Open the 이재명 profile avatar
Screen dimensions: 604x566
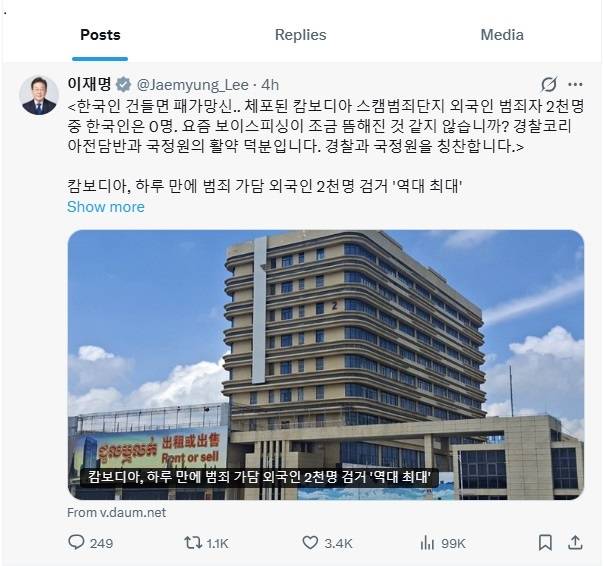click(39, 95)
